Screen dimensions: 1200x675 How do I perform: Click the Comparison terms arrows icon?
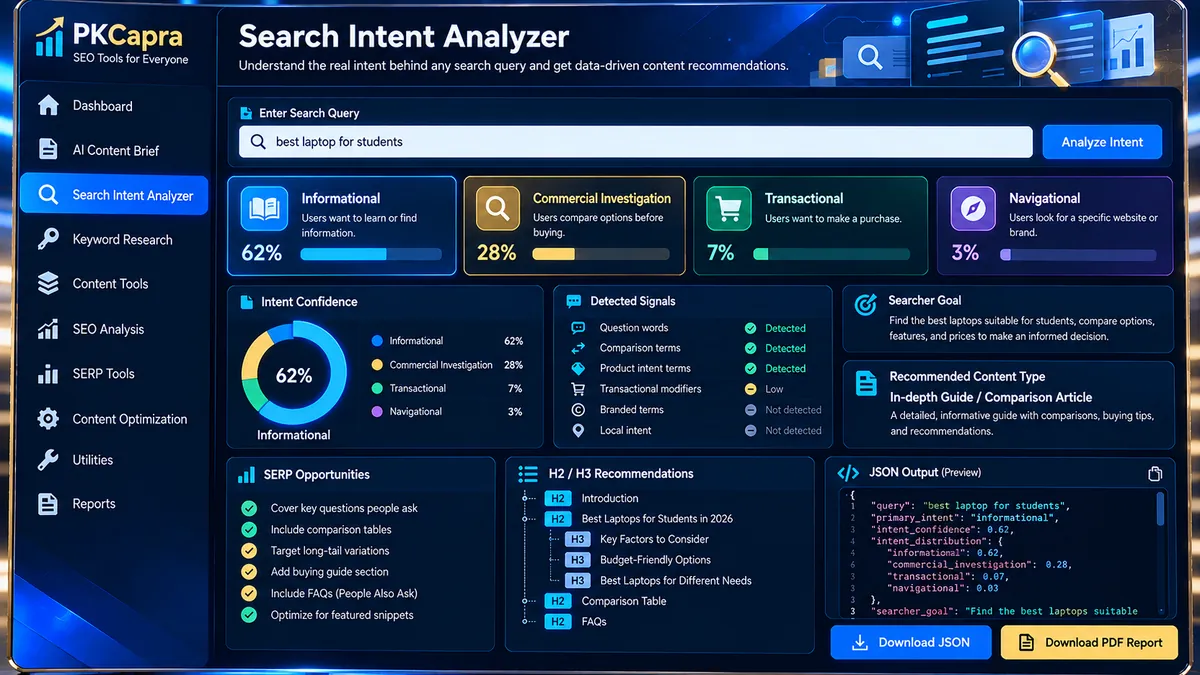(x=578, y=348)
